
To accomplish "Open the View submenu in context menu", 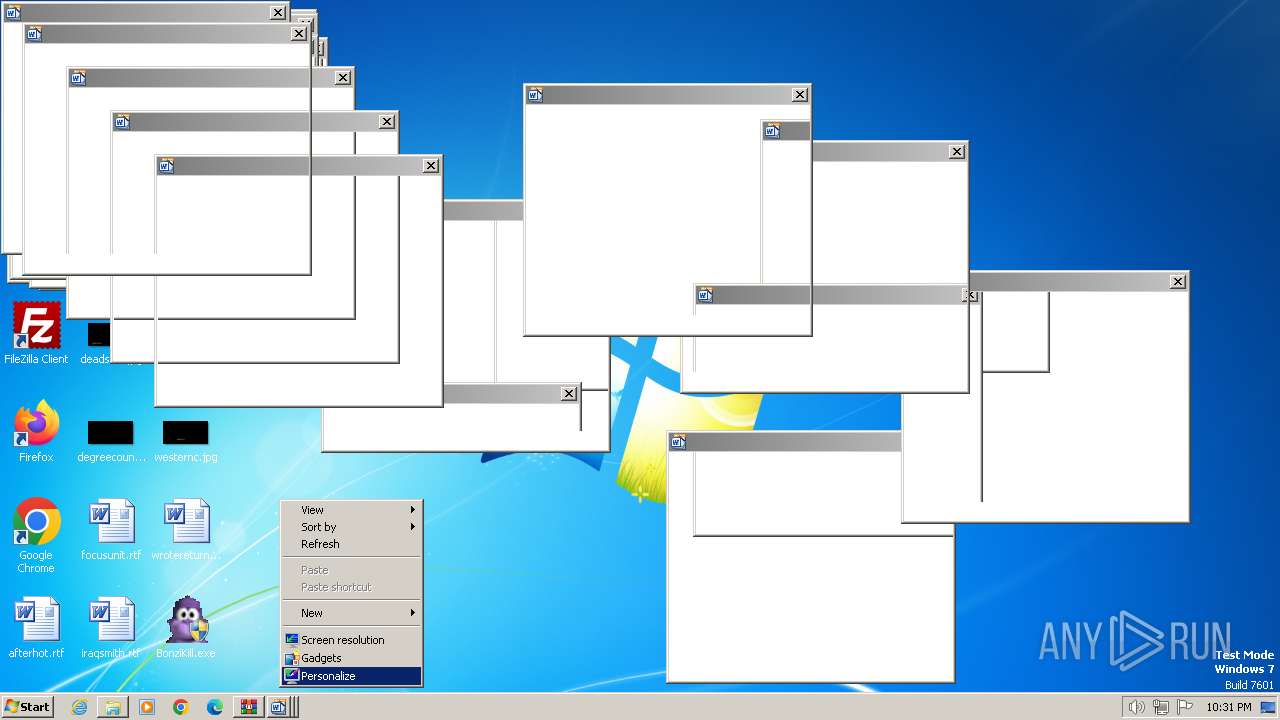I will point(352,510).
